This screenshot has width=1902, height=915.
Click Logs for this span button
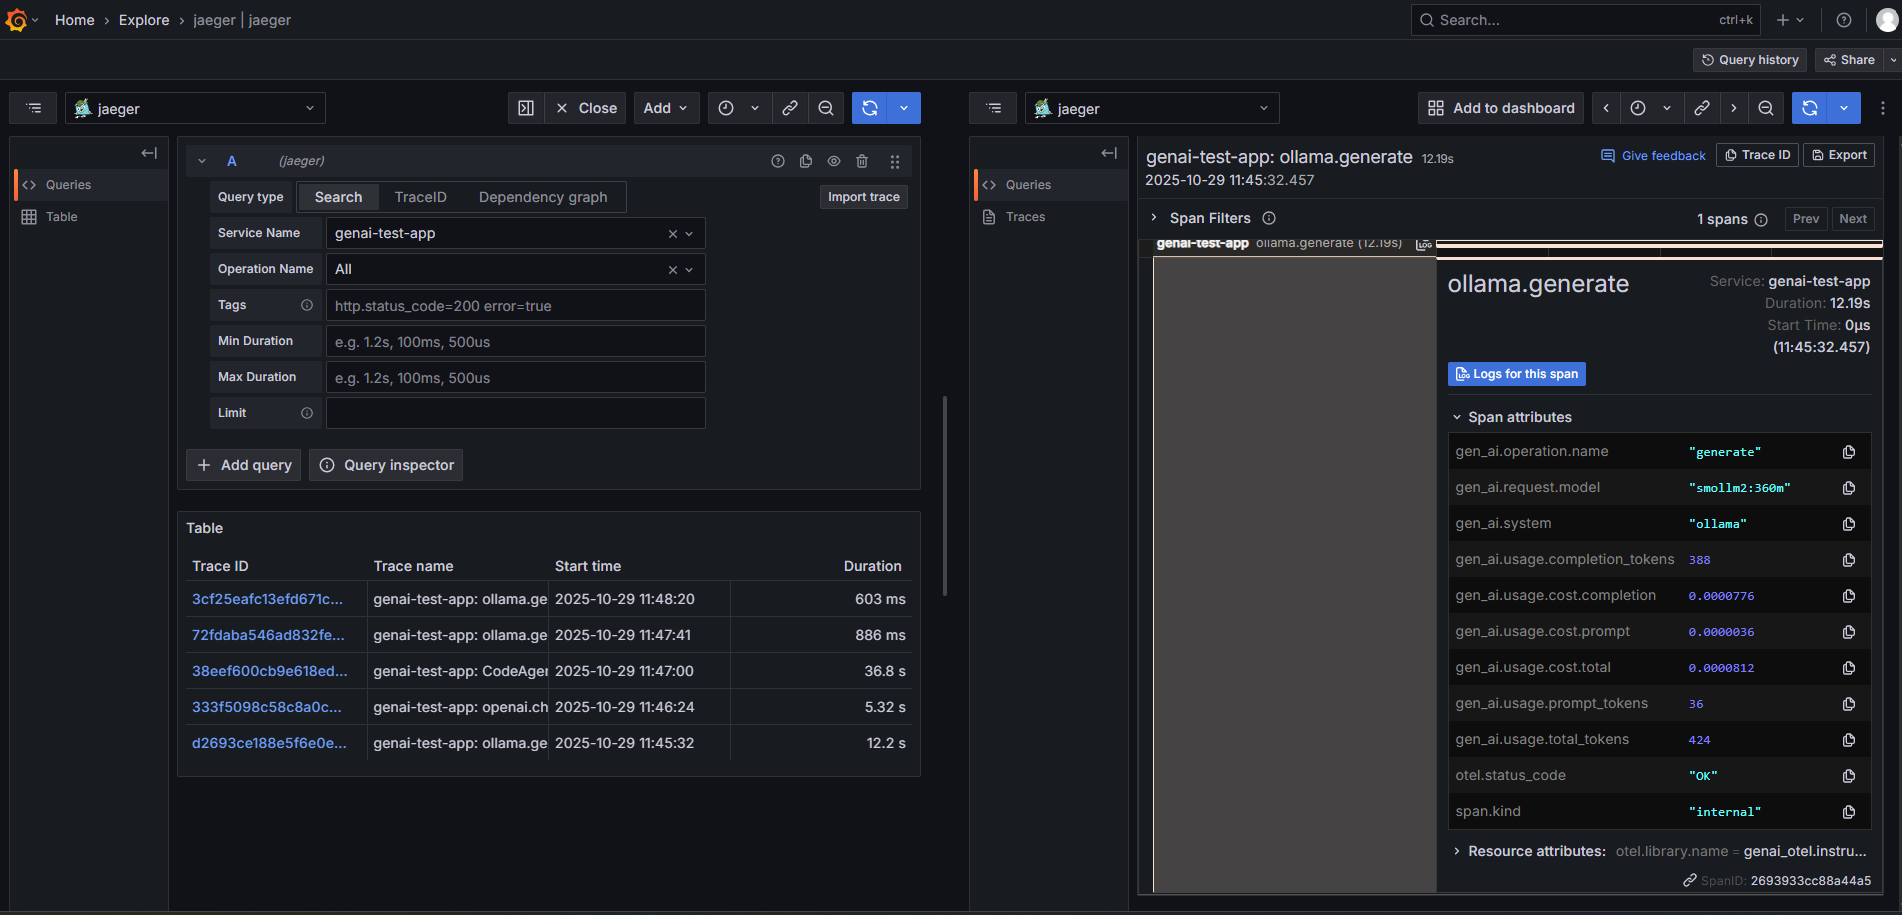[x=1516, y=374]
